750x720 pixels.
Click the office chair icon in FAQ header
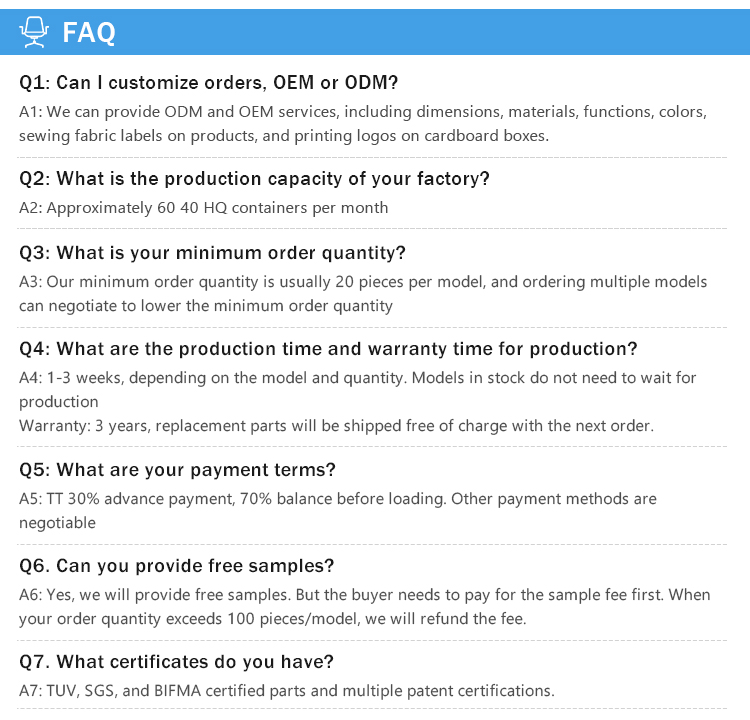coord(33,32)
